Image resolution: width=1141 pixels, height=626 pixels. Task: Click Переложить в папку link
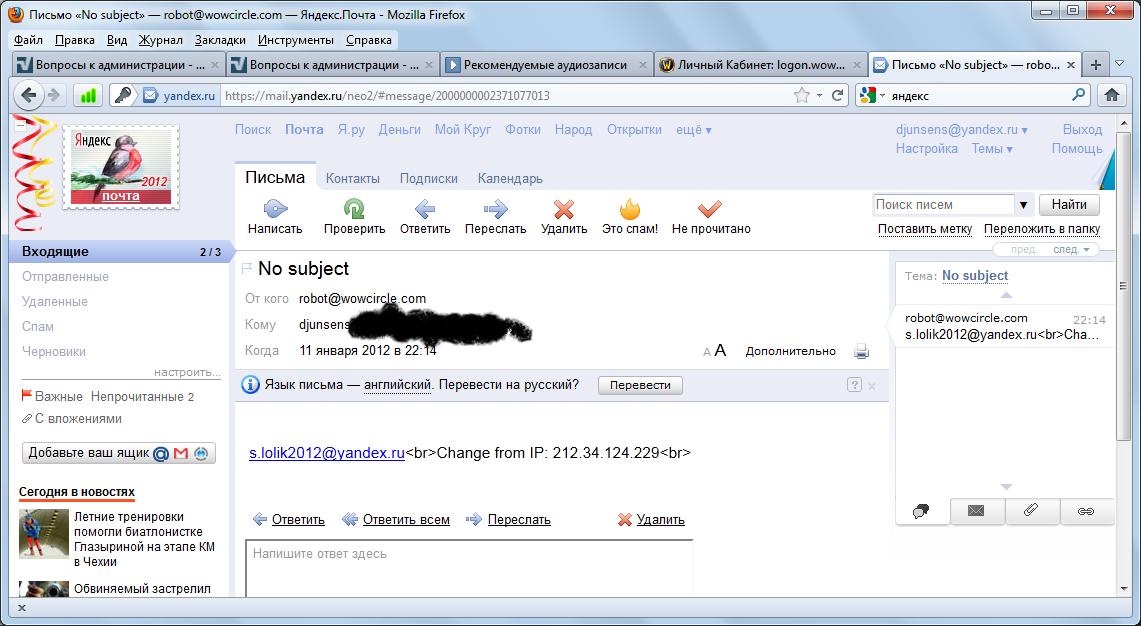[x=1042, y=229]
